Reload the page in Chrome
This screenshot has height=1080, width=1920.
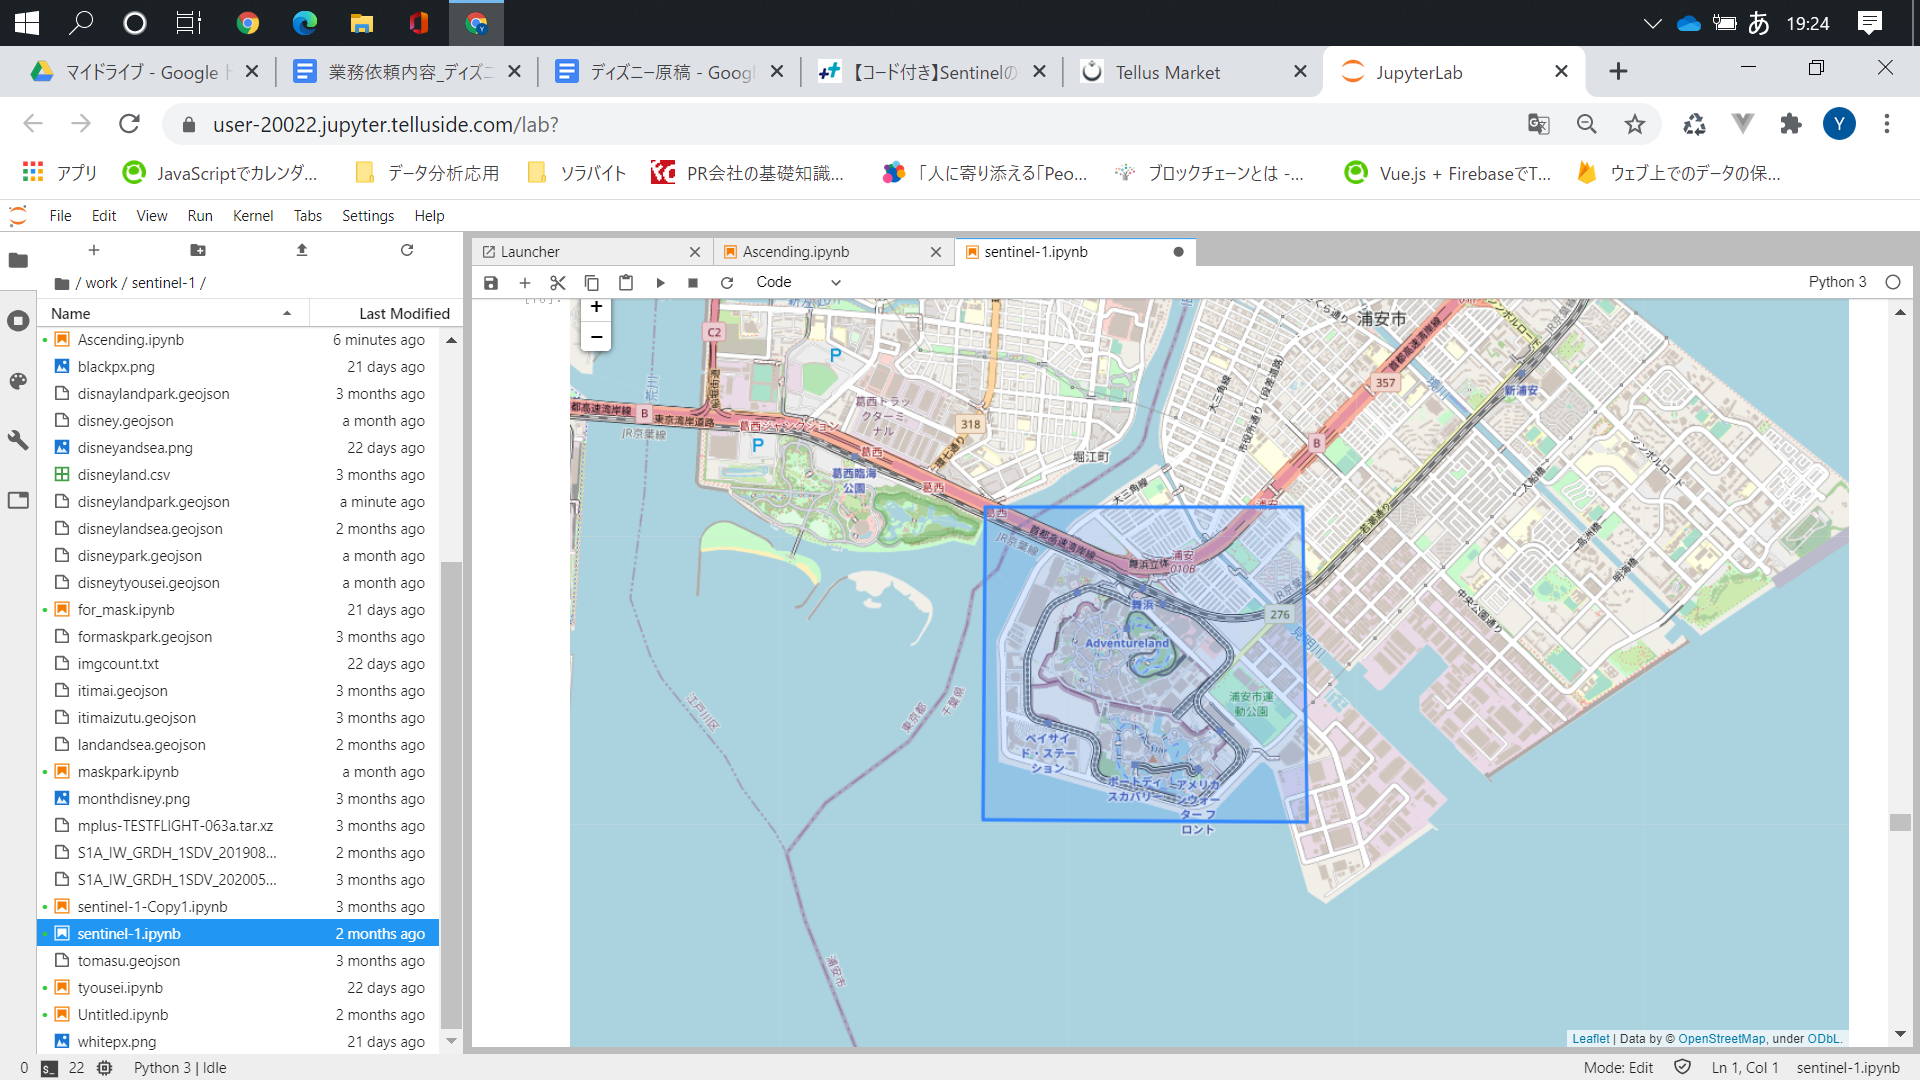129,124
